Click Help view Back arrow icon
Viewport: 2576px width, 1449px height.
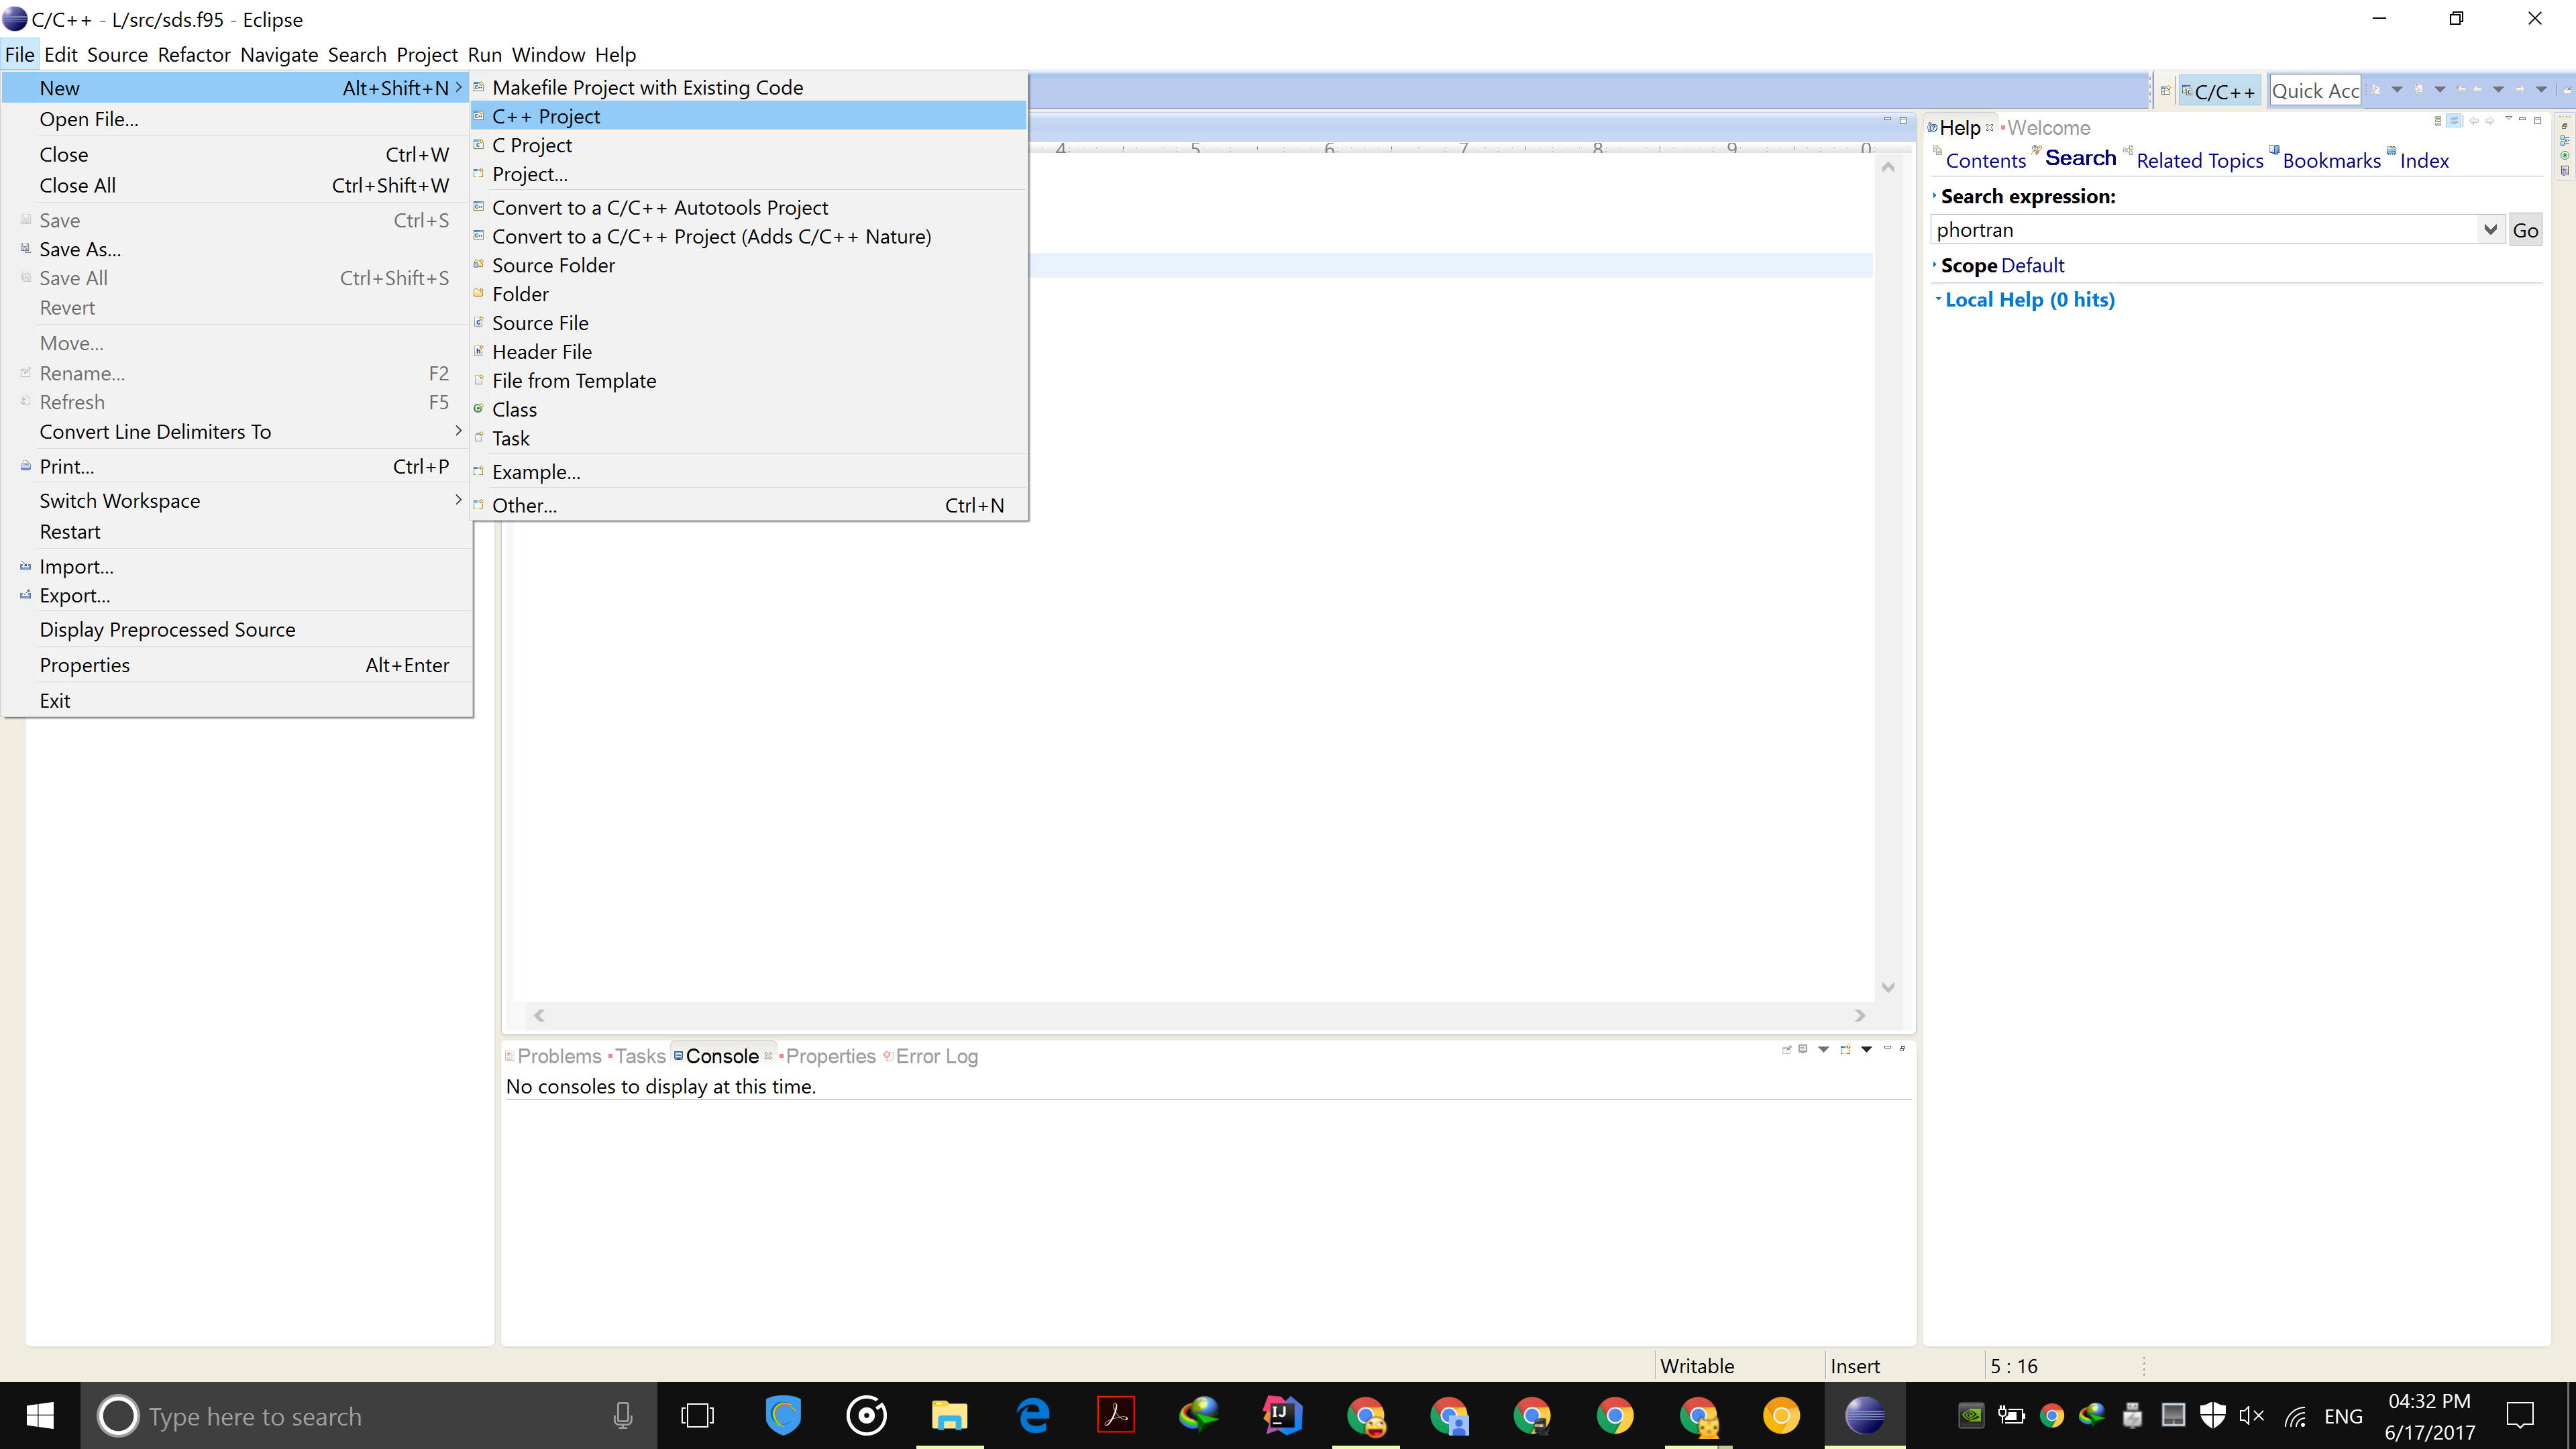(x=2474, y=121)
